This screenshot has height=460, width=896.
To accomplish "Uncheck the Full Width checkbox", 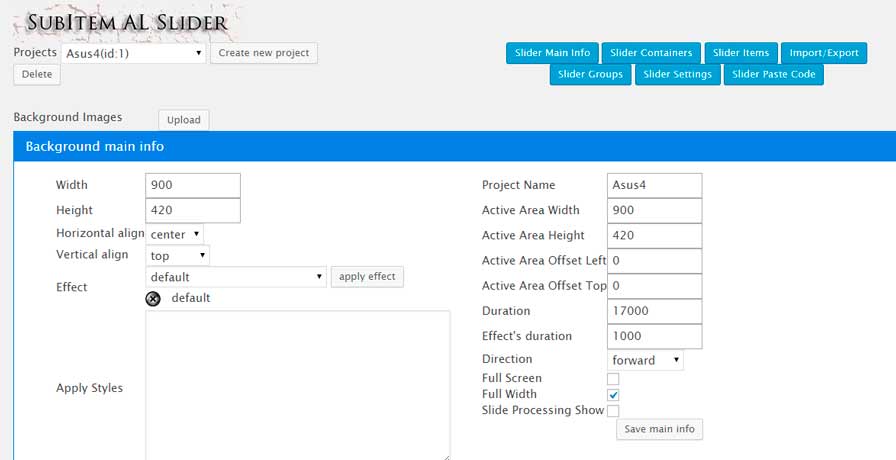I will pyautogui.click(x=613, y=395).
